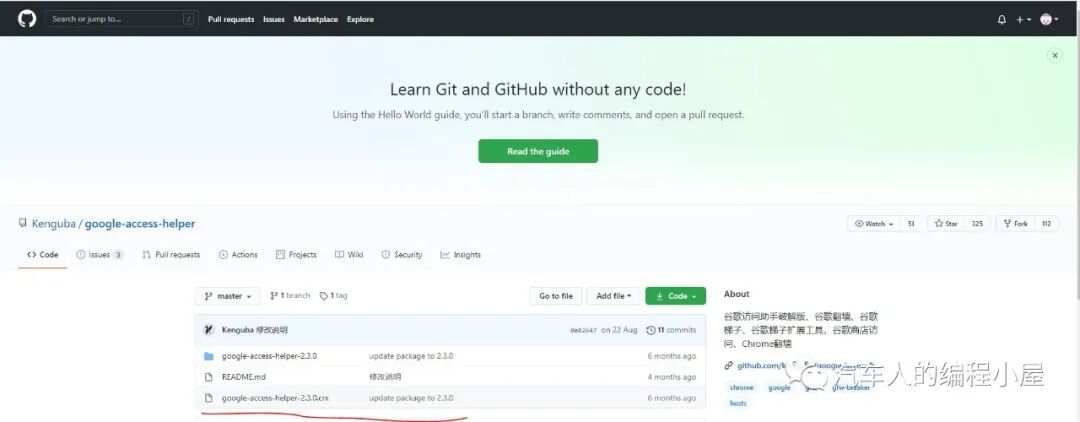This screenshot has height=422, width=1080.
Task: Open the notifications bell
Action: tap(1001, 20)
